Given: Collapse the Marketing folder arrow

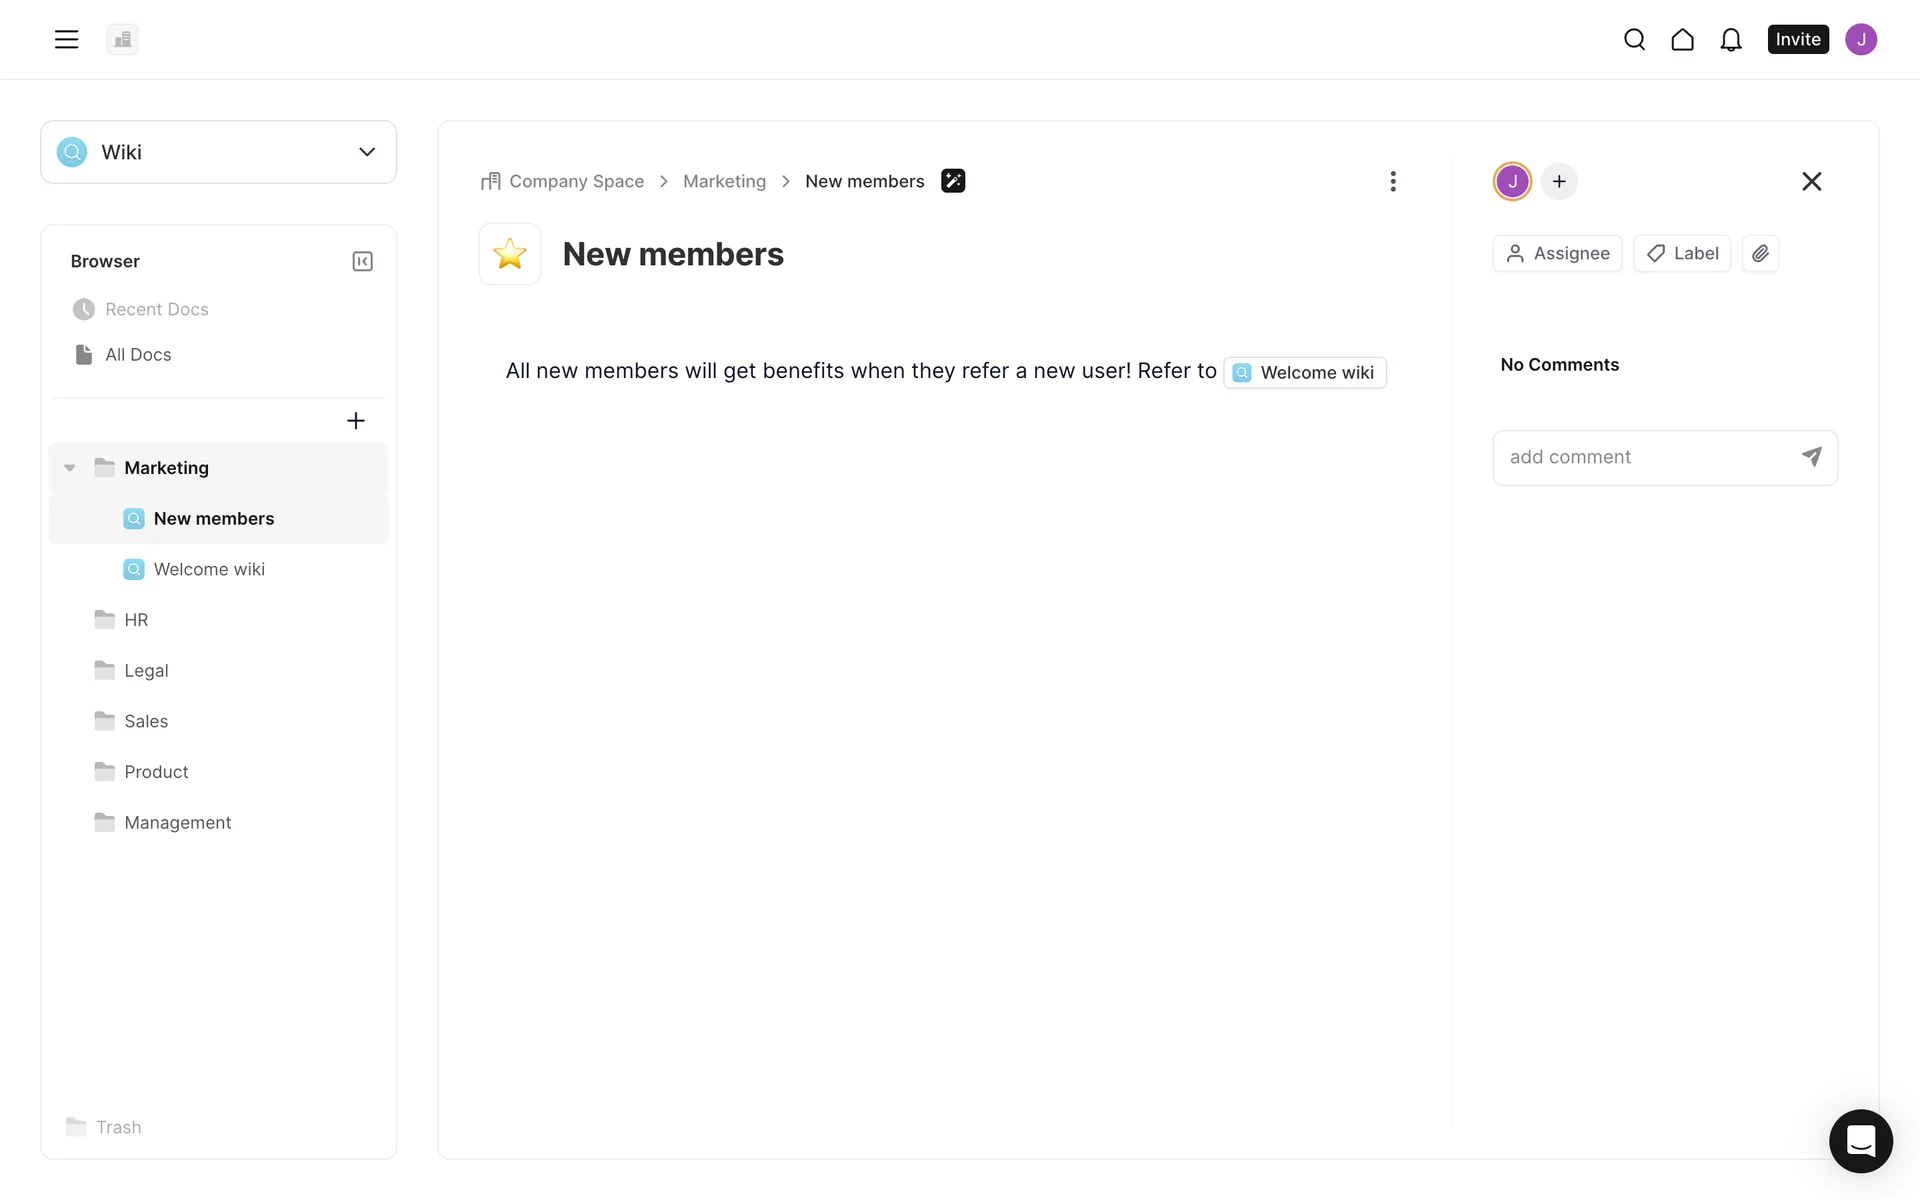Looking at the screenshot, I should tap(70, 468).
